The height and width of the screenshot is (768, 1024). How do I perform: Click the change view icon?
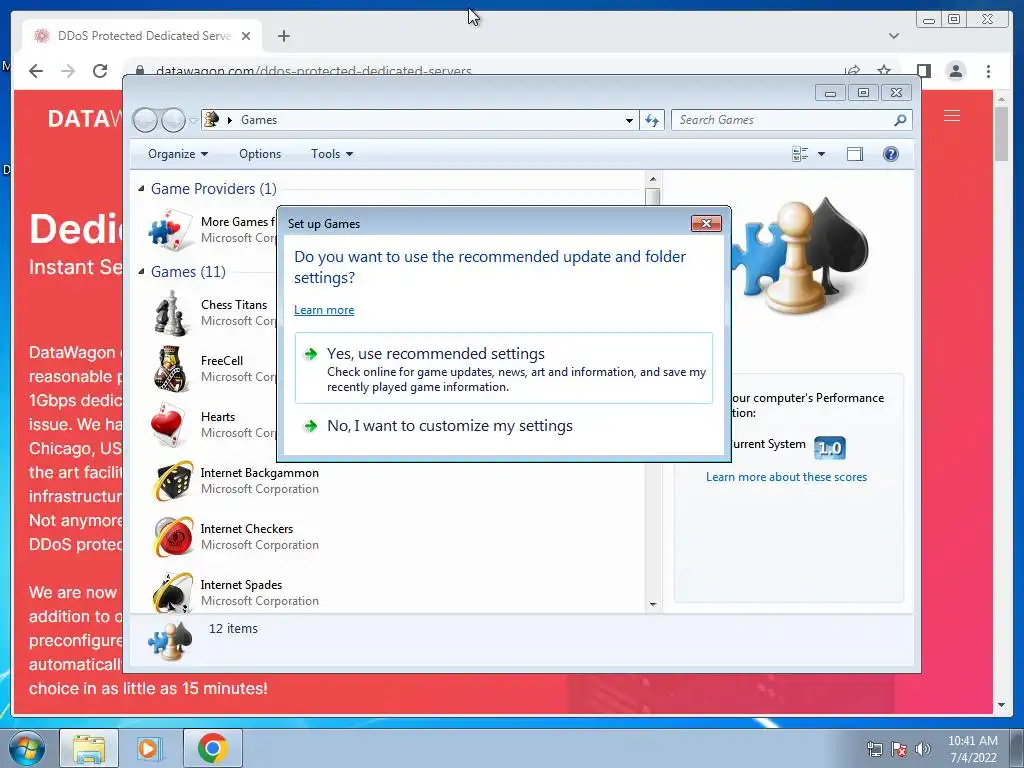(800, 154)
